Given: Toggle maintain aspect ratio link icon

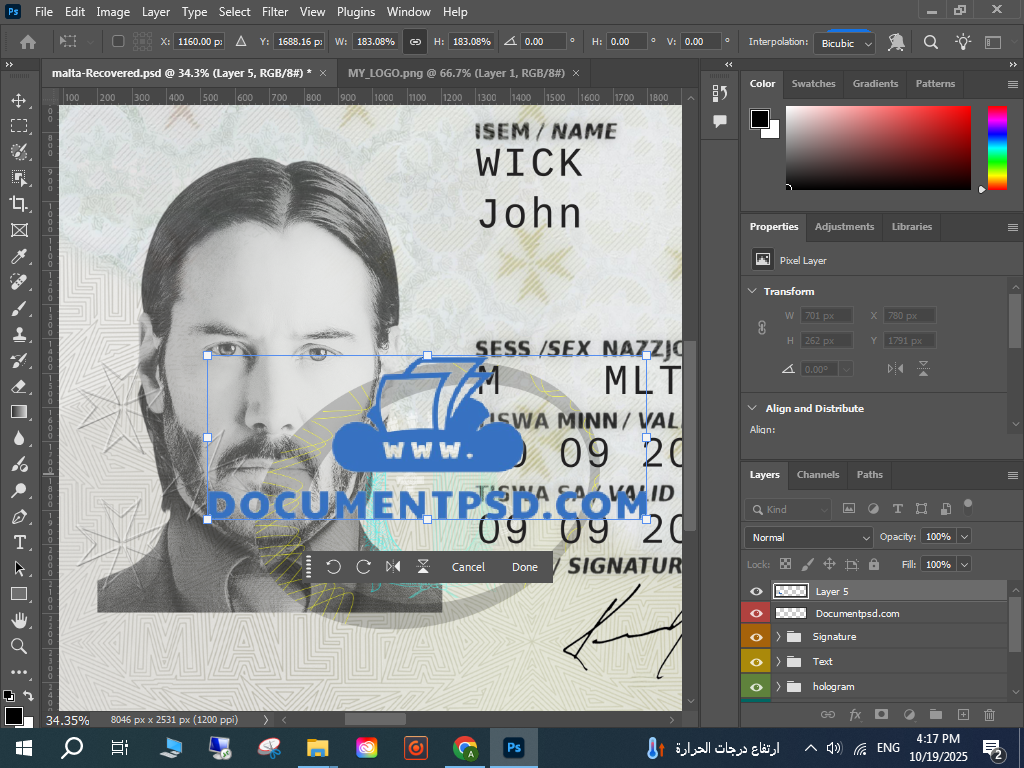Looking at the screenshot, I should (414, 42).
